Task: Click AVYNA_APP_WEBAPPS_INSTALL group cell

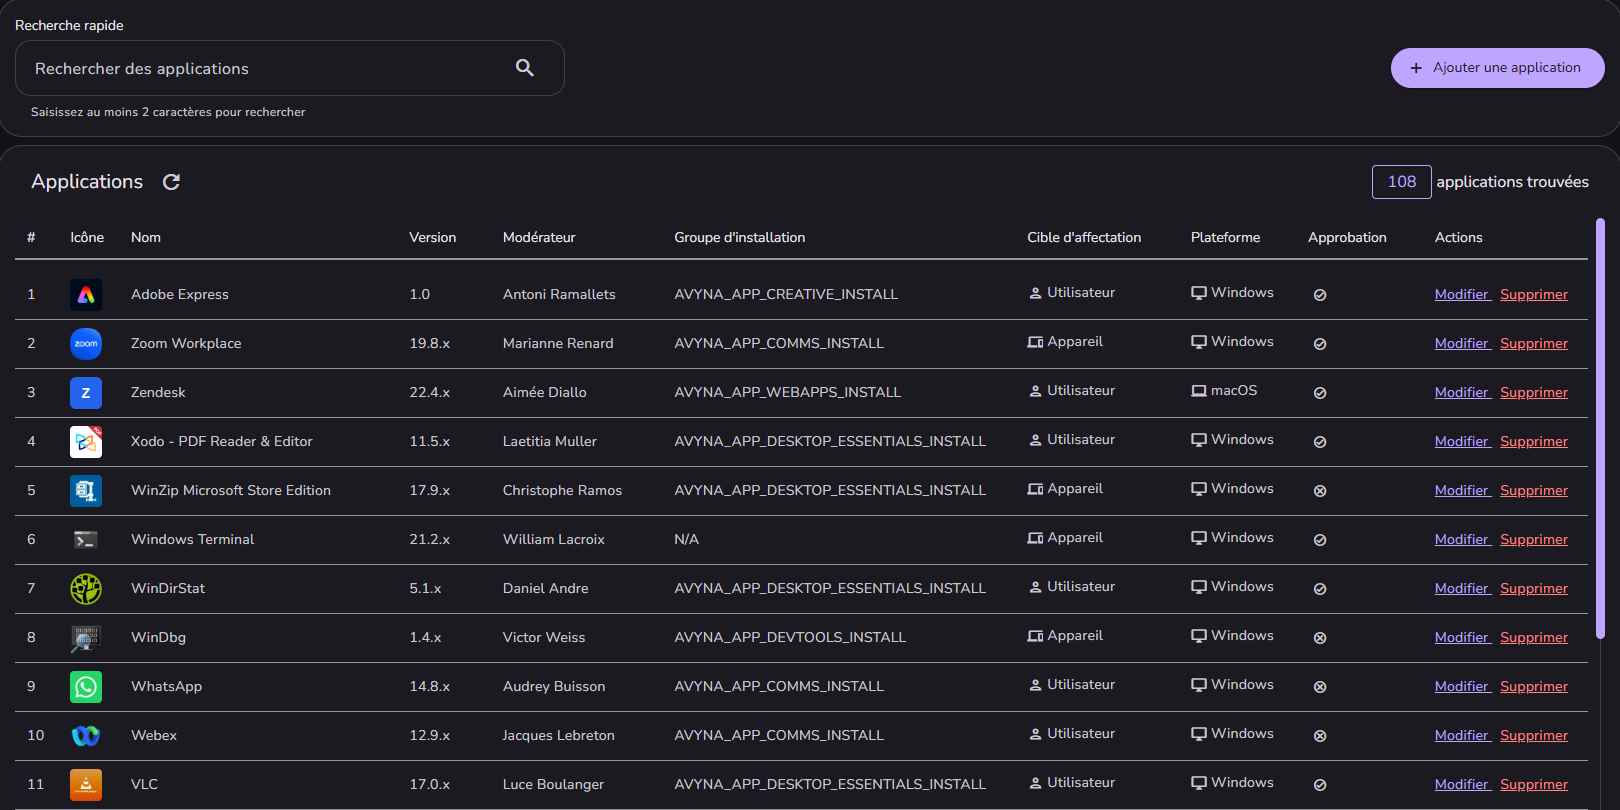Action: click(788, 392)
